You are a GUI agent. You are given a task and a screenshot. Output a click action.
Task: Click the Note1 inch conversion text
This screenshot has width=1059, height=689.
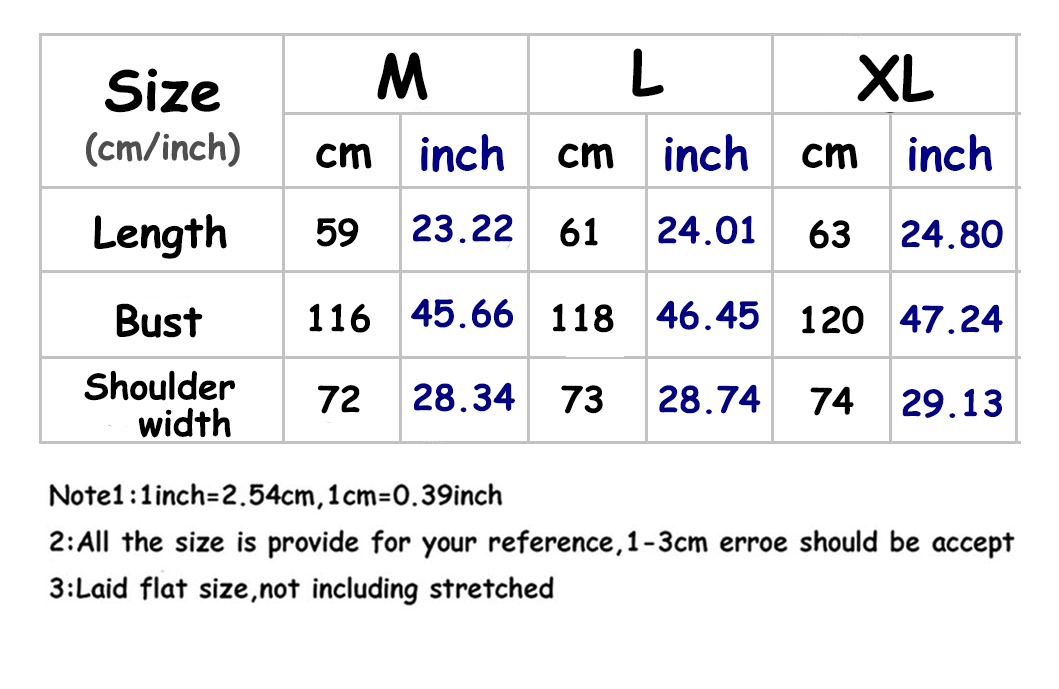(x=276, y=495)
